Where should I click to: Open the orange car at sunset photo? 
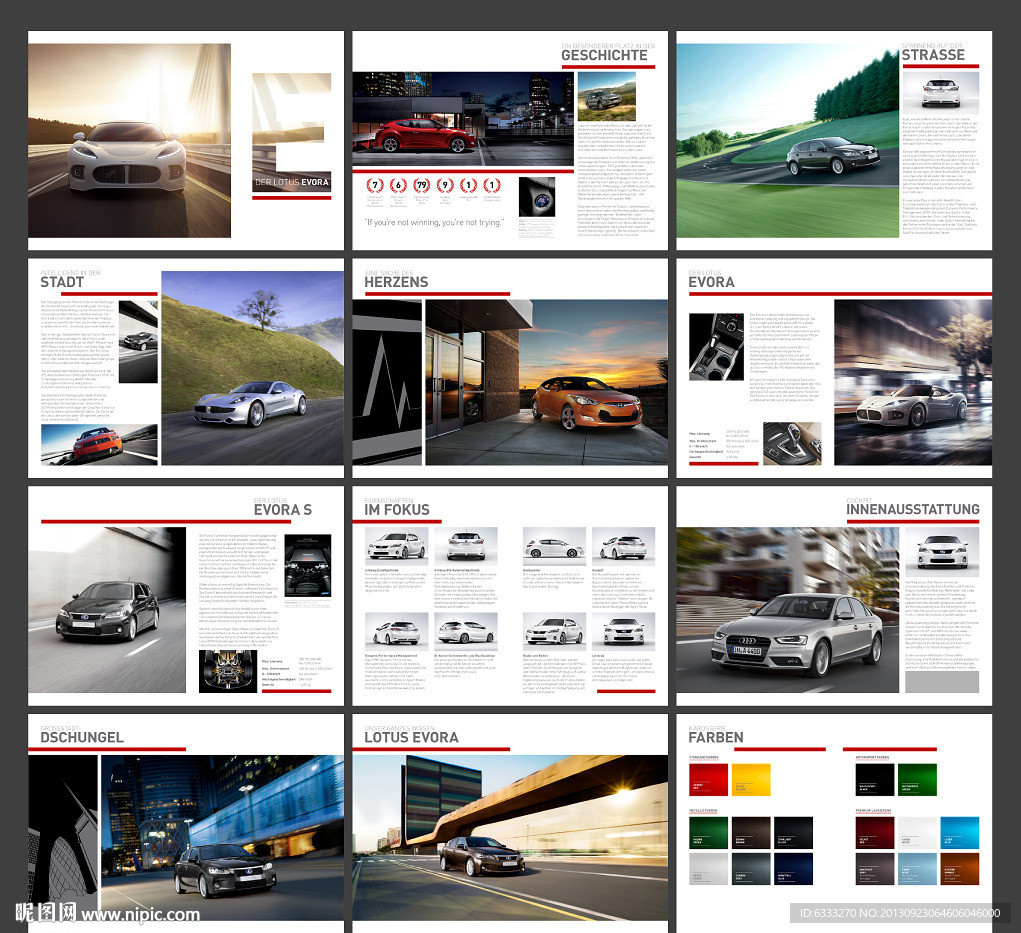pyautogui.click(x=546, y=382)
